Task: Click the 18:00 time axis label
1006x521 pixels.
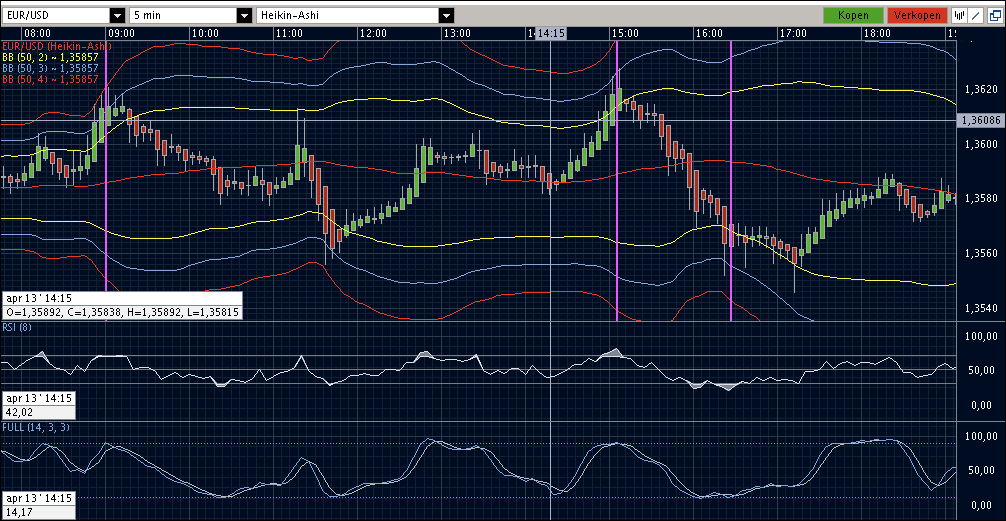Action: click(x=877, y=33)
